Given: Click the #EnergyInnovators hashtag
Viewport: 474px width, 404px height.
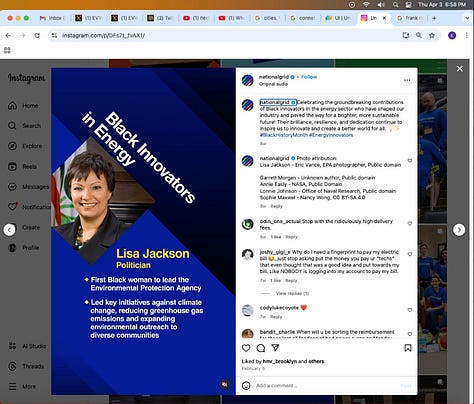Looking at the screenshot, I should coord(331,135).
